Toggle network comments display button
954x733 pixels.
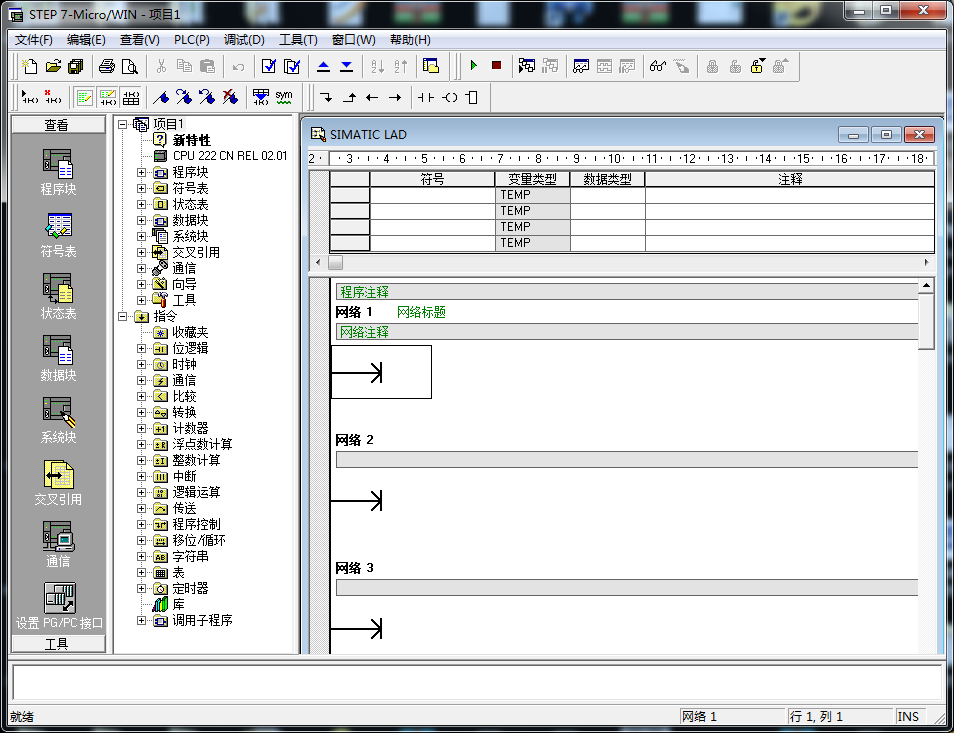click(x=107, y=97)
